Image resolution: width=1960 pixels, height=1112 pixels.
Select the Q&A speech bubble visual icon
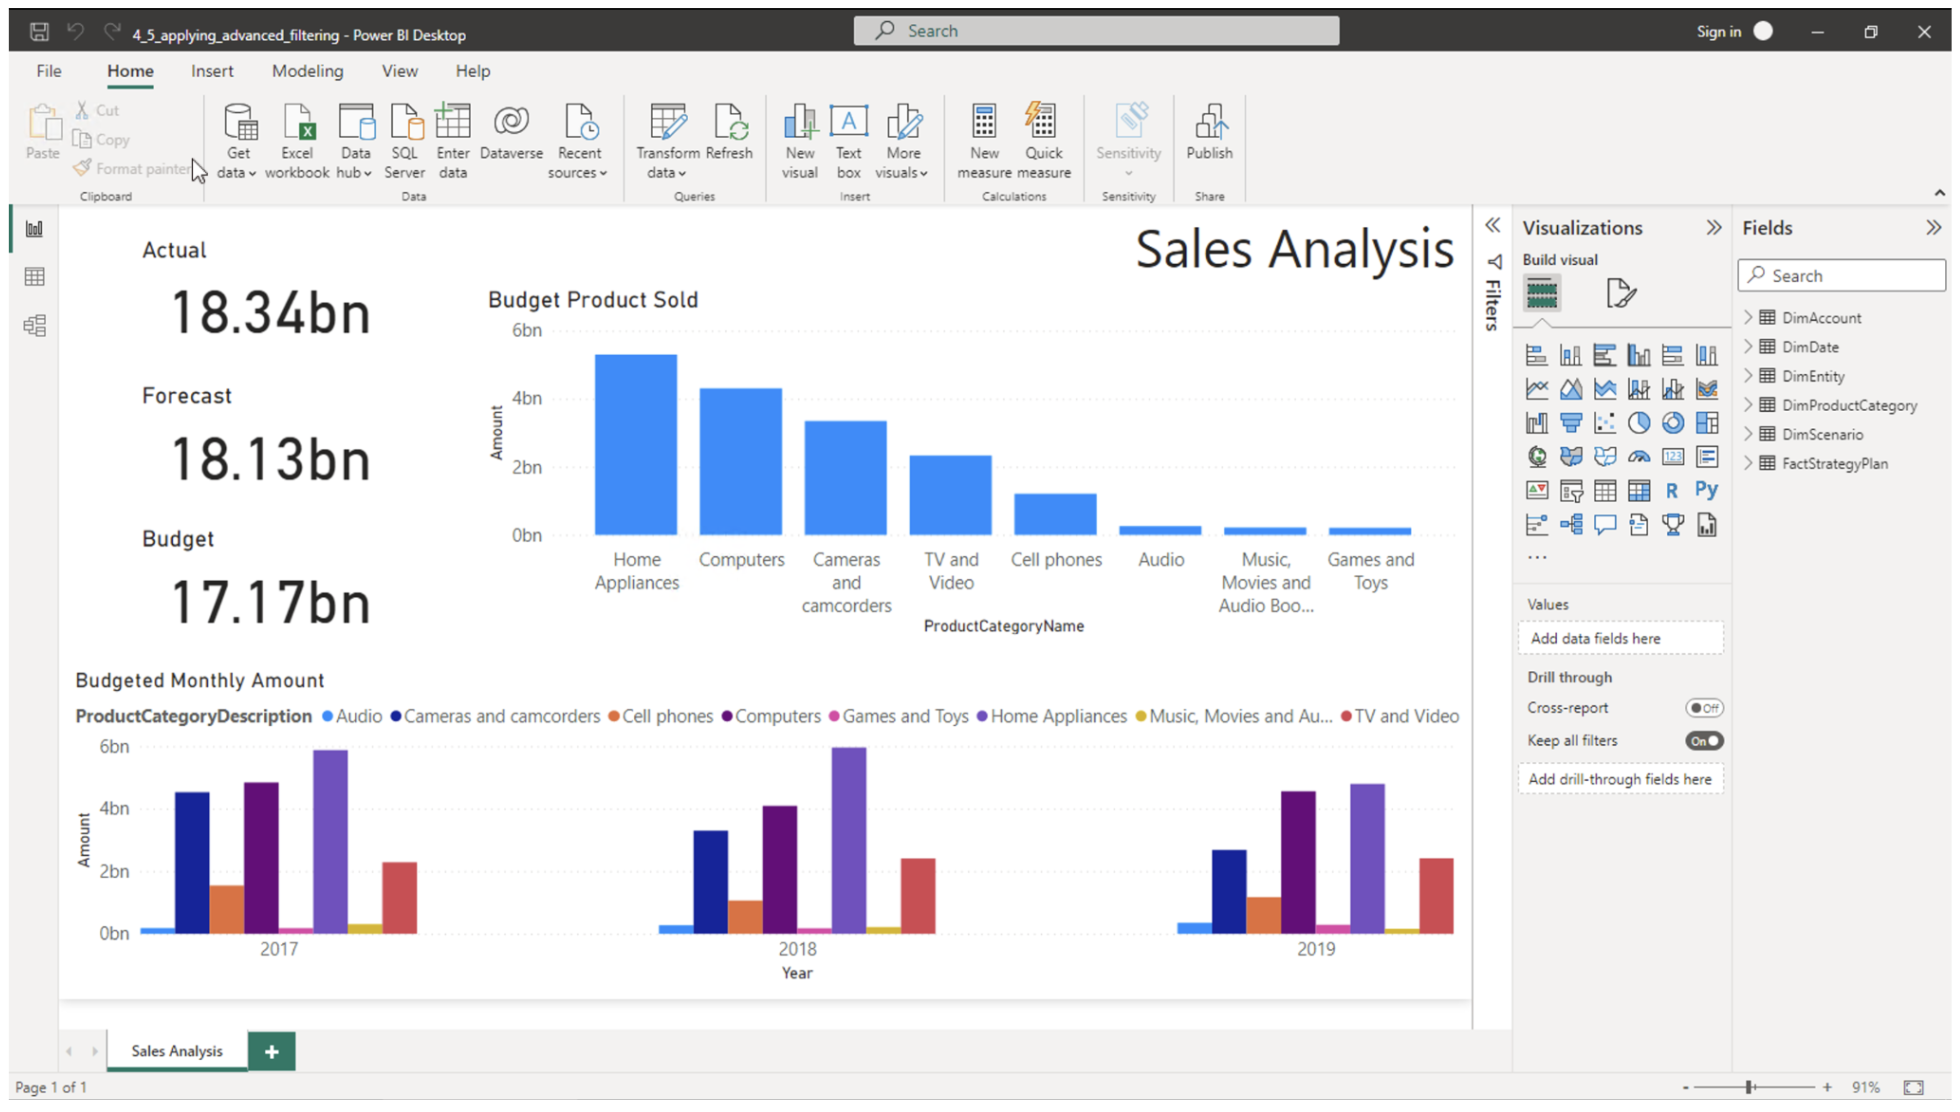point(1605,524)
